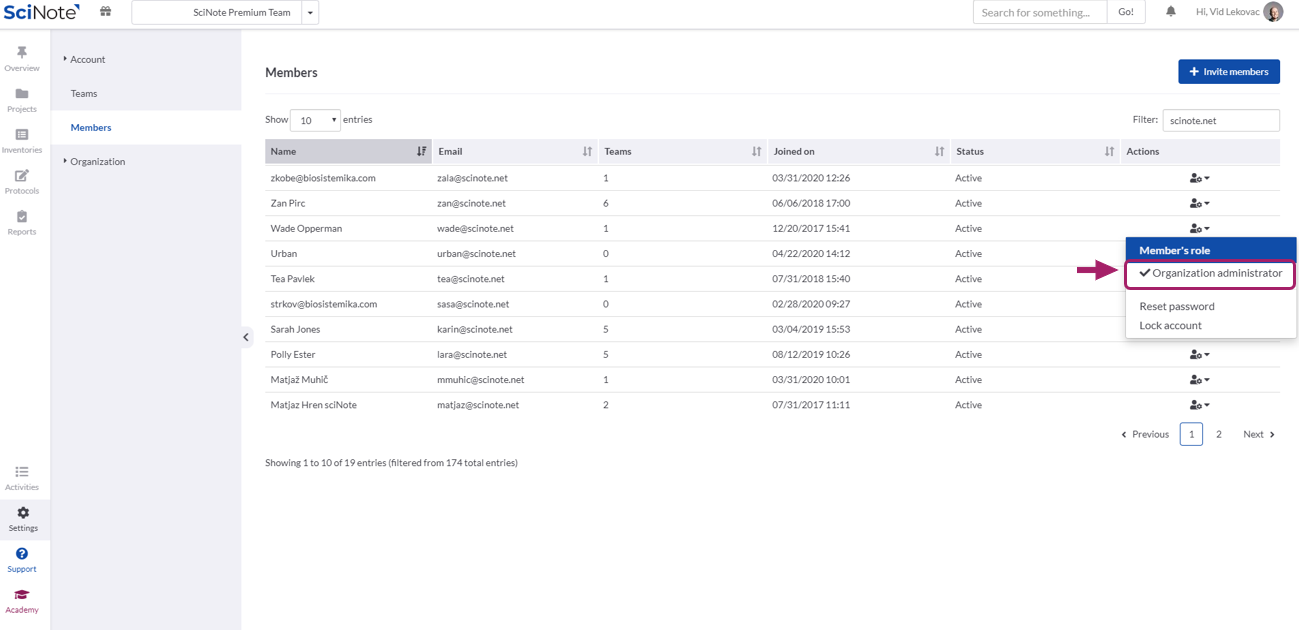Click email urban@scinote.net
1299x630 pixels.
476,254
